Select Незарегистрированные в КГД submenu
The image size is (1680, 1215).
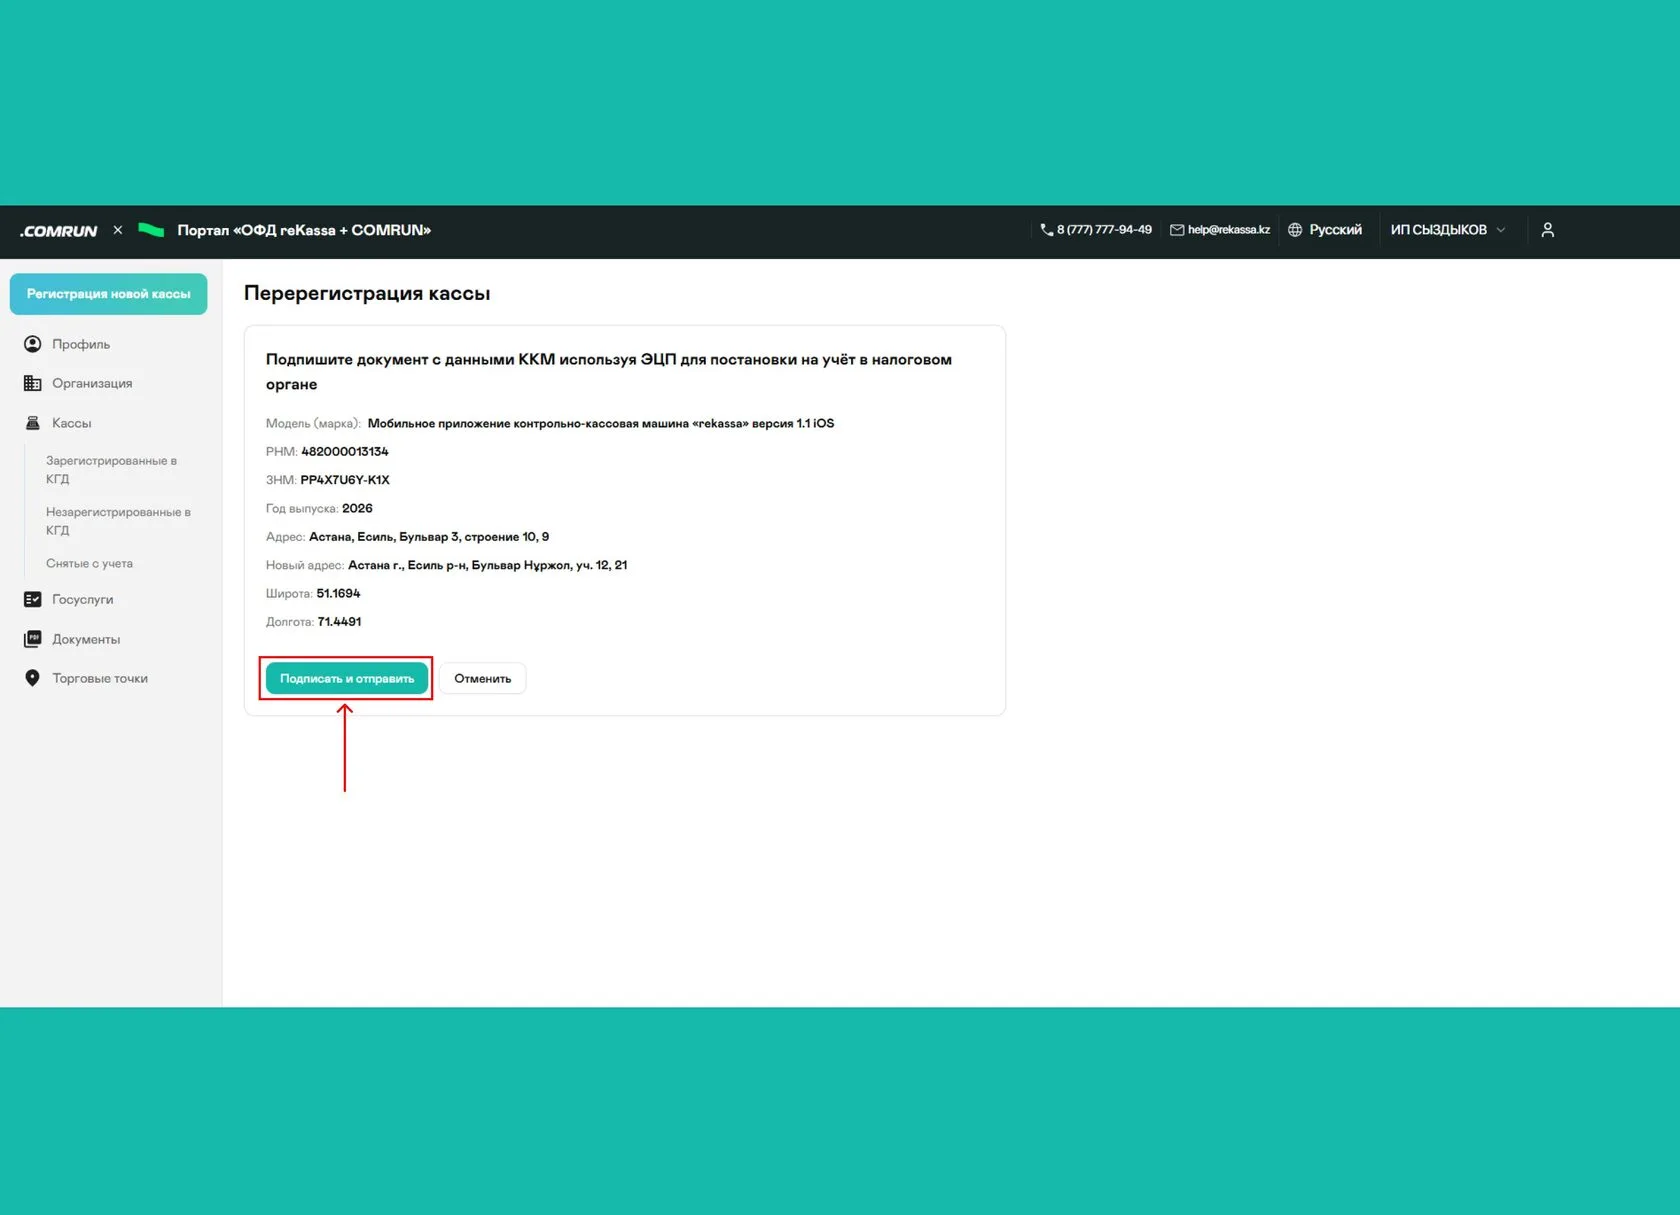[118, 521]
